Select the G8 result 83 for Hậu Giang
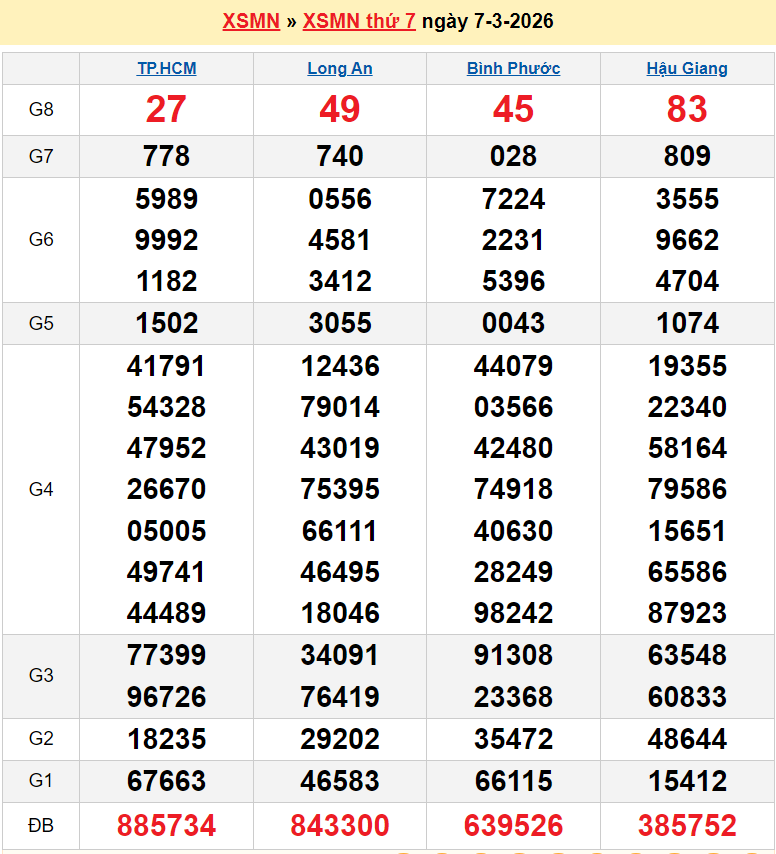776x854 pixels. click(687, 109)
